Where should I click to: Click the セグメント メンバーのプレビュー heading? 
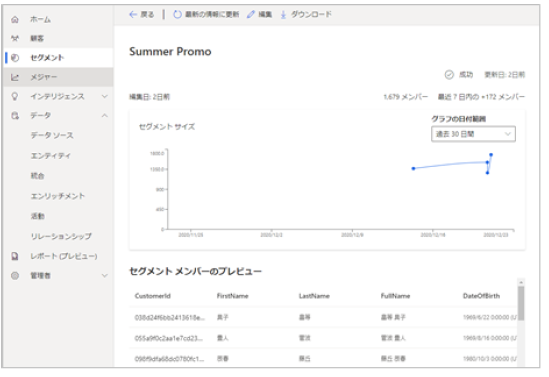coord(195,271)
